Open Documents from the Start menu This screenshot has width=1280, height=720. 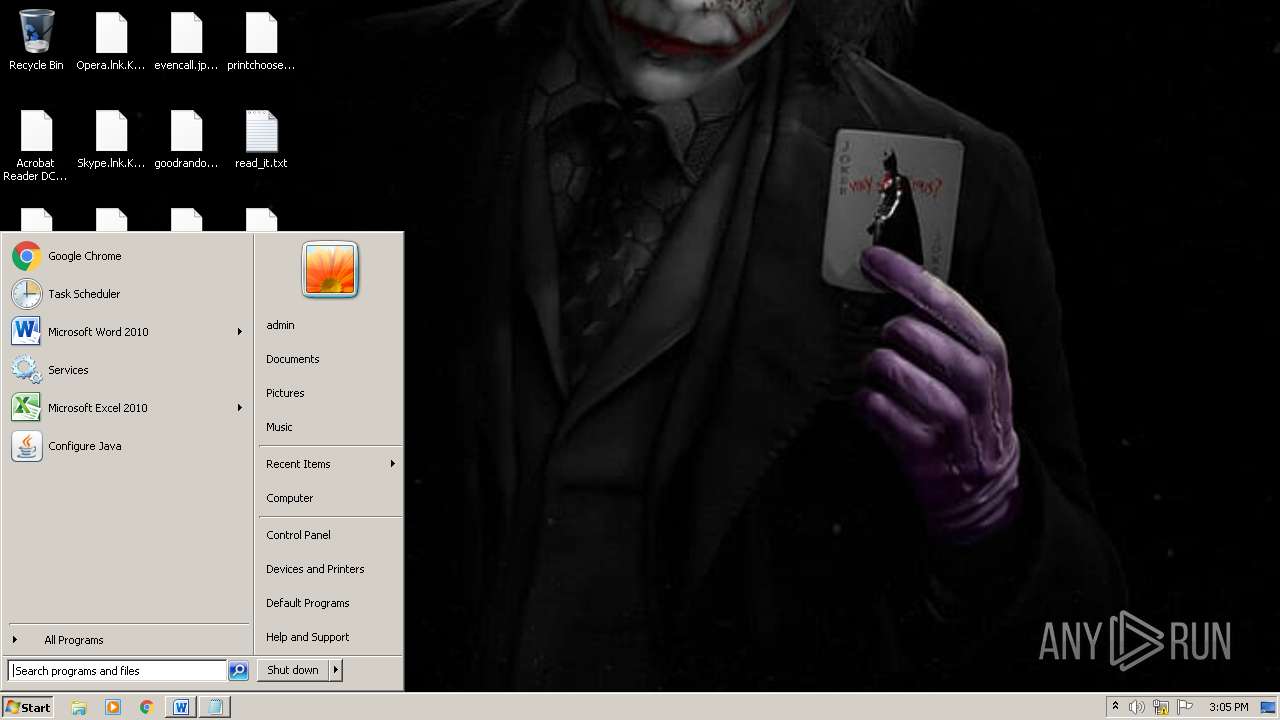coord(330,359)
